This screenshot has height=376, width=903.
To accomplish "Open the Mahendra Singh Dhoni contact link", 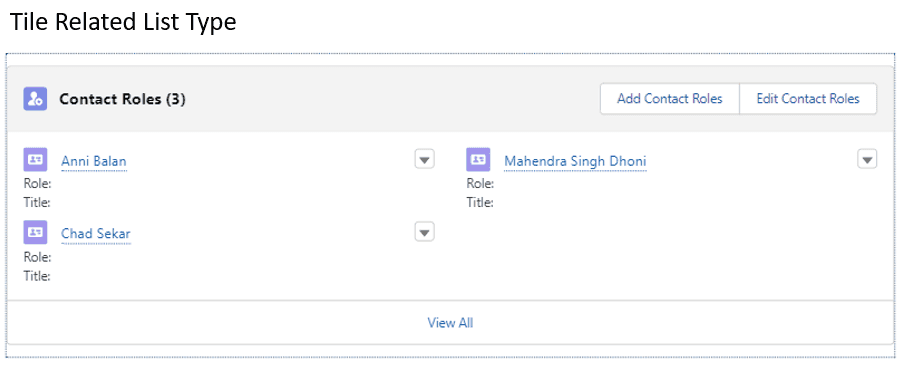I will [x=575, y=161].
